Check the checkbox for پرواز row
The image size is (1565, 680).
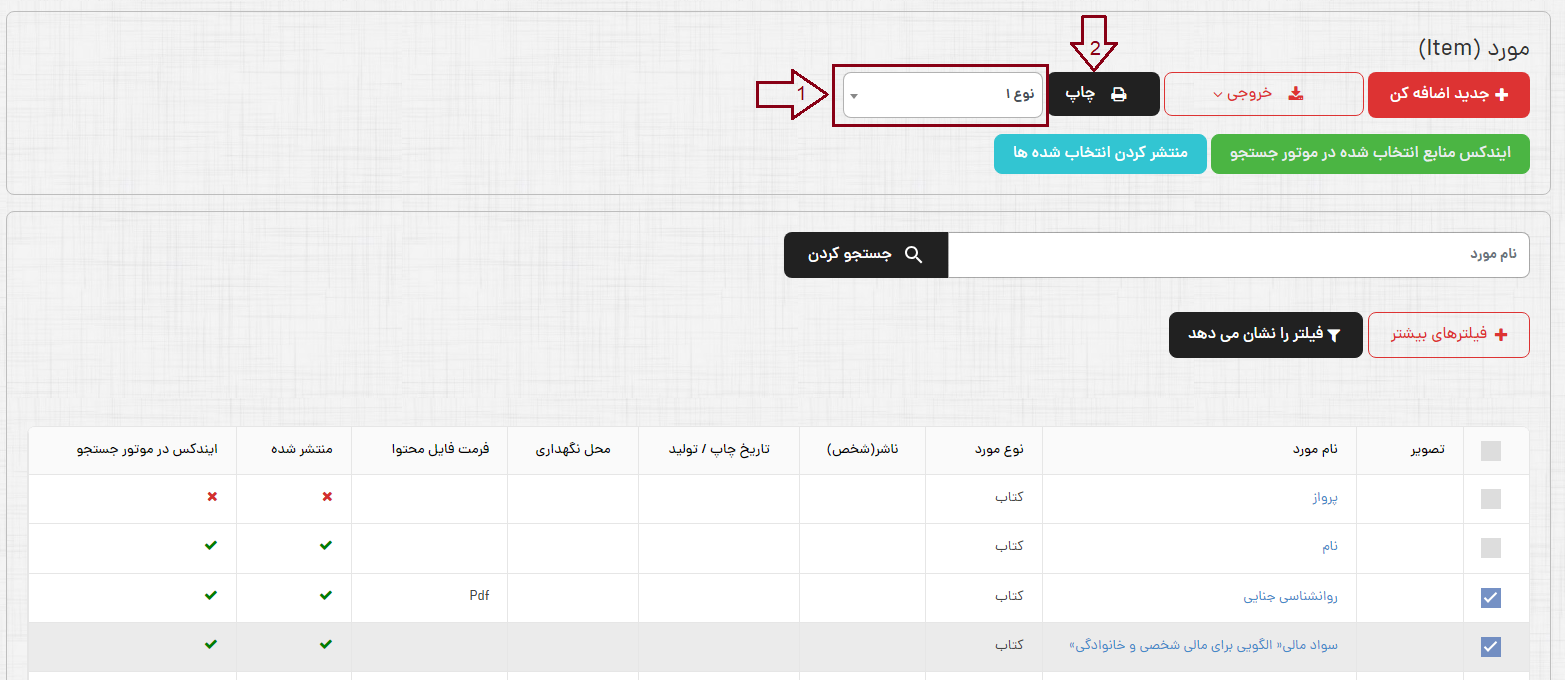point(1490,499)
